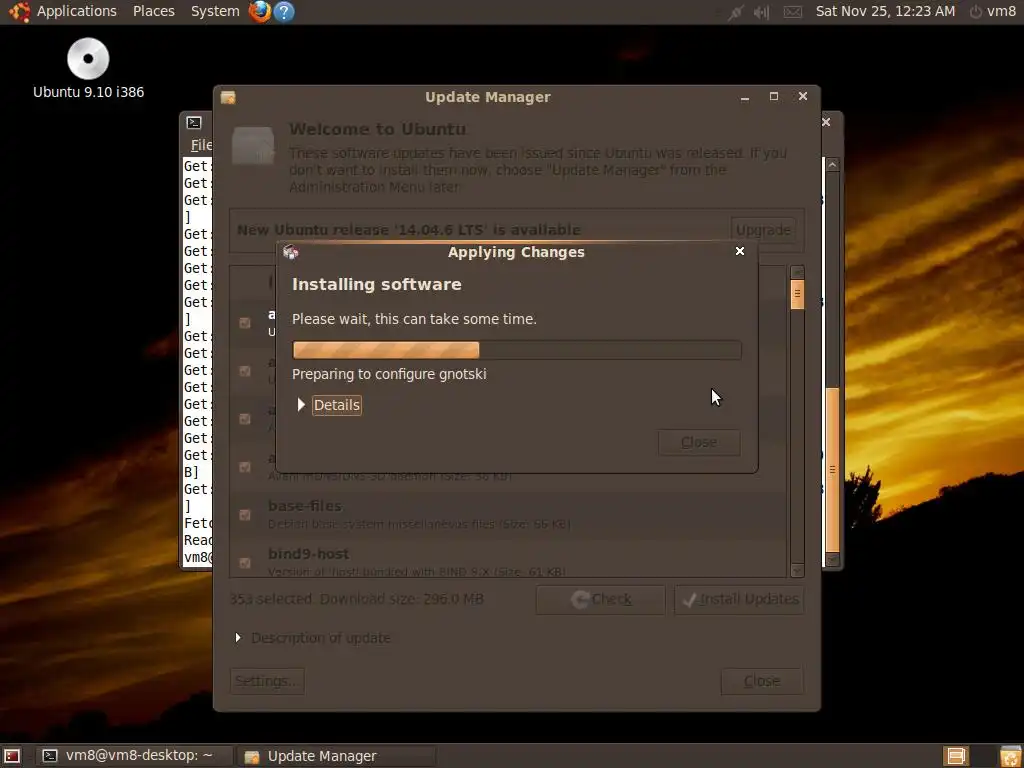This screenshot has width=1024, height=768.
Task: Click the installation progress bar
Action: click(517, 350)
